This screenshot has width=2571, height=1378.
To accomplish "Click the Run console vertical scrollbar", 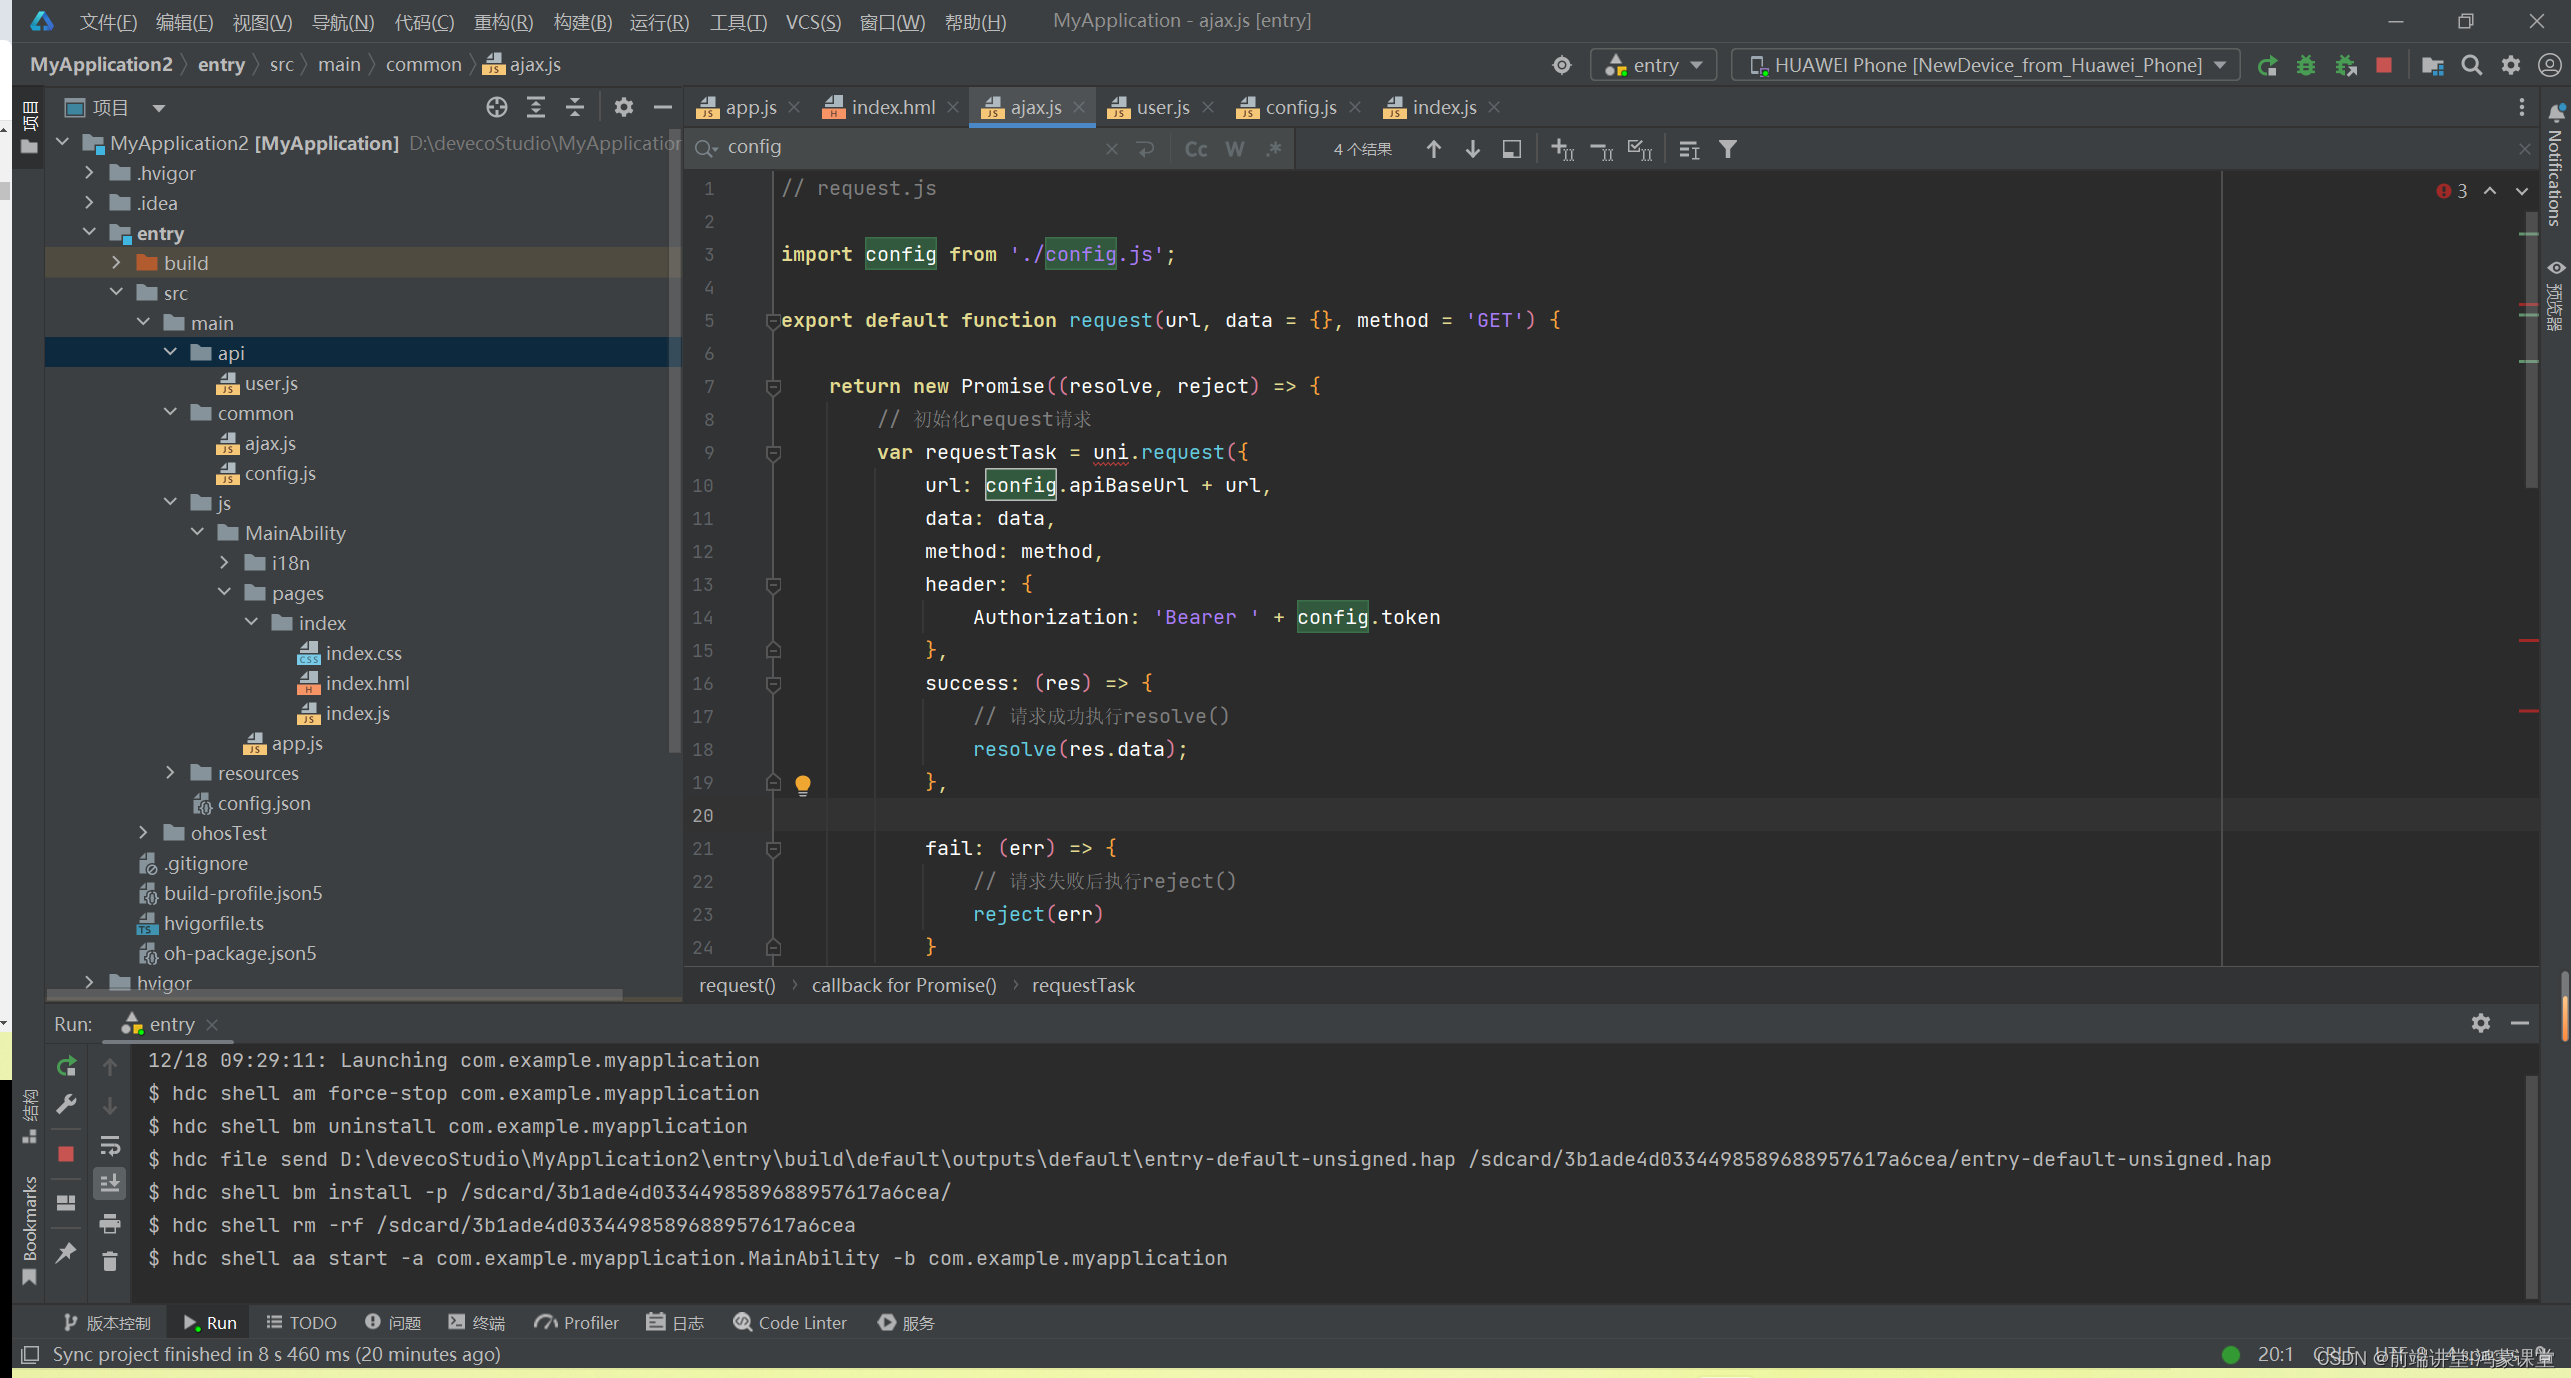I will tap(2530, 1185).
